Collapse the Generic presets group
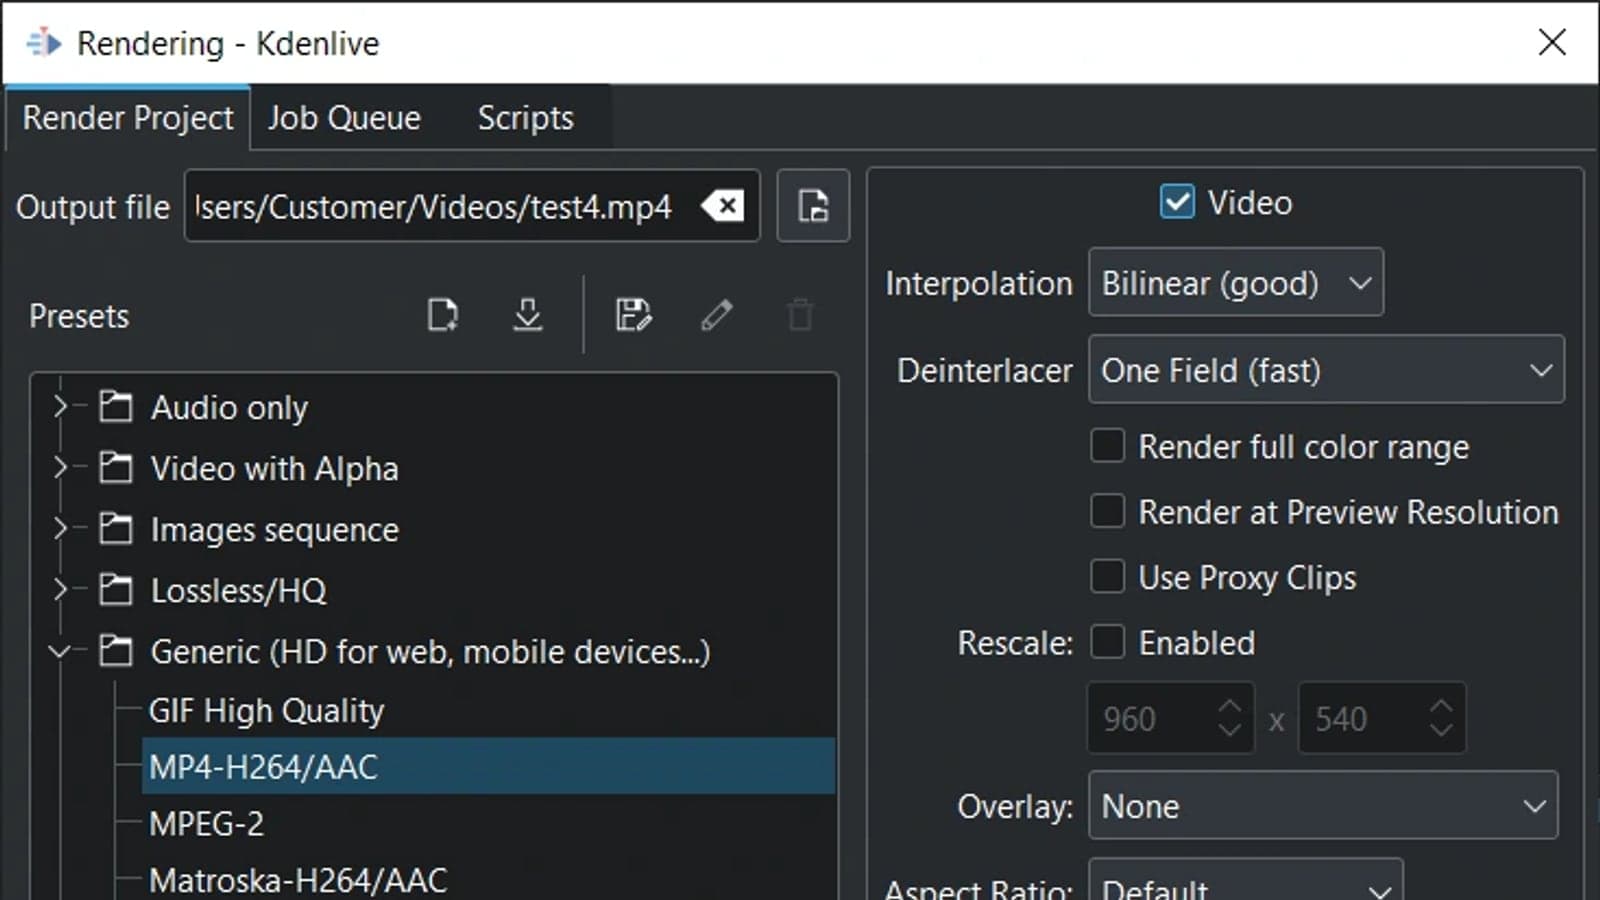 (x=59, y=652)
